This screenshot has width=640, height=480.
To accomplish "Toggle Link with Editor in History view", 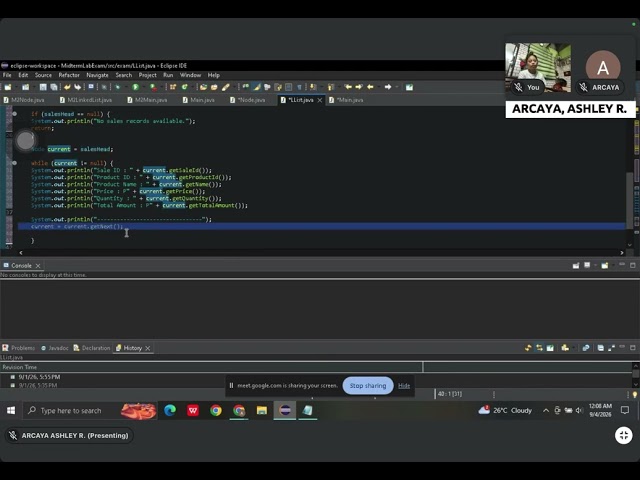I will coord(539,348).
